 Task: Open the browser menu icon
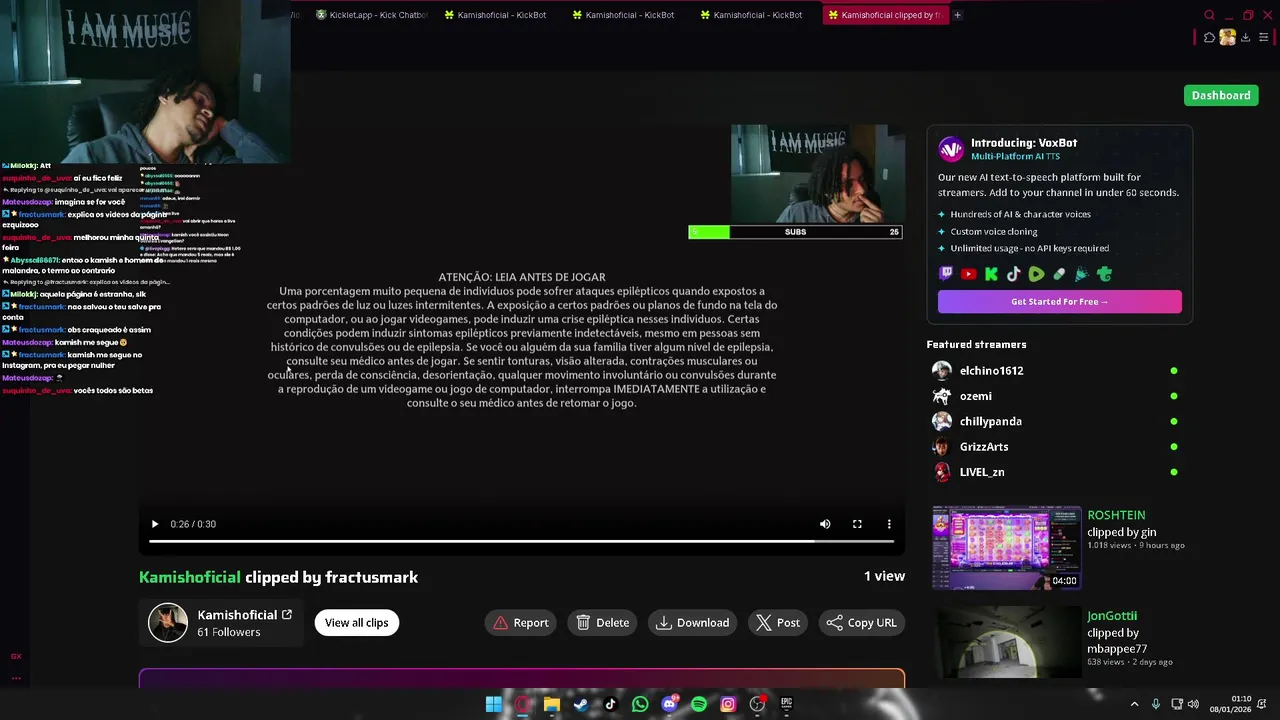click(1264, 38)
